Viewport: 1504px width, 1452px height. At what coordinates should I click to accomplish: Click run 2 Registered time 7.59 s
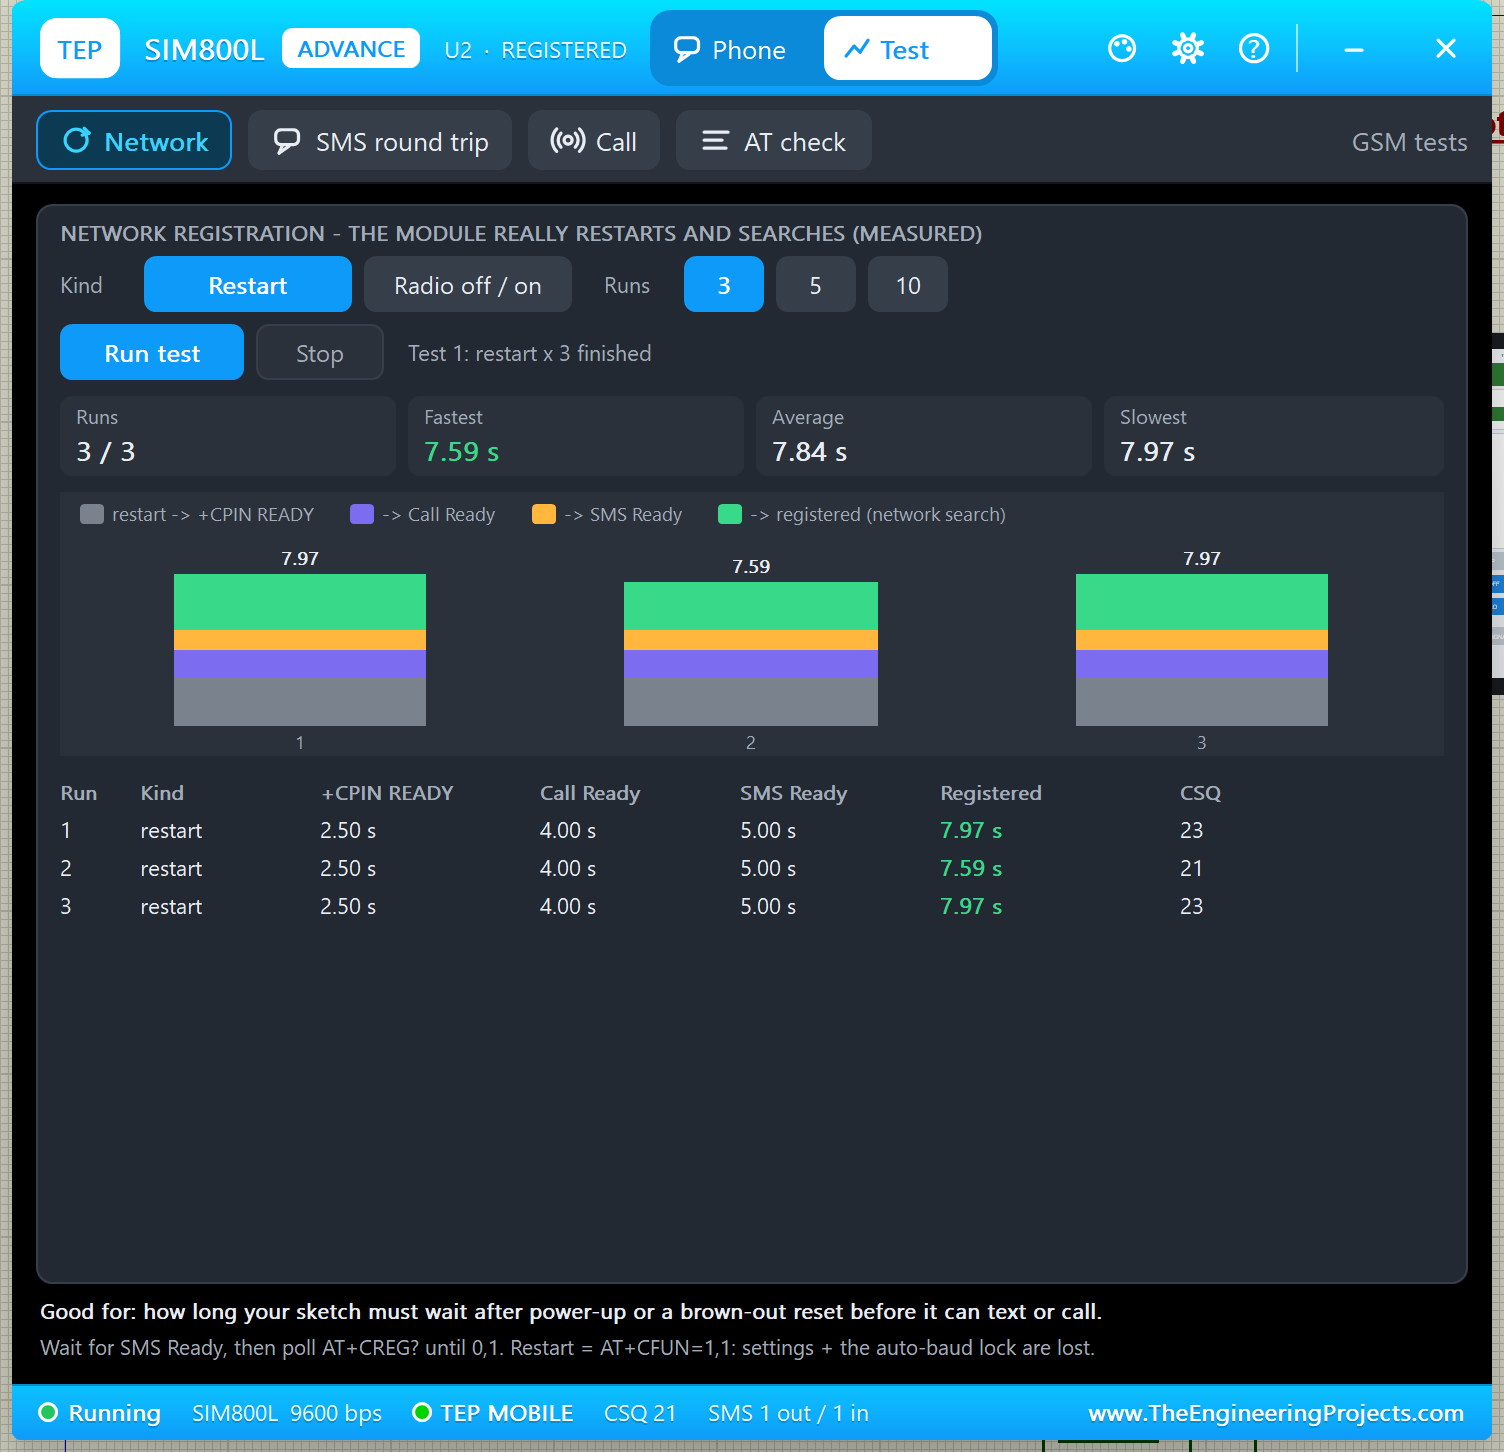click(x=971, y=868)
